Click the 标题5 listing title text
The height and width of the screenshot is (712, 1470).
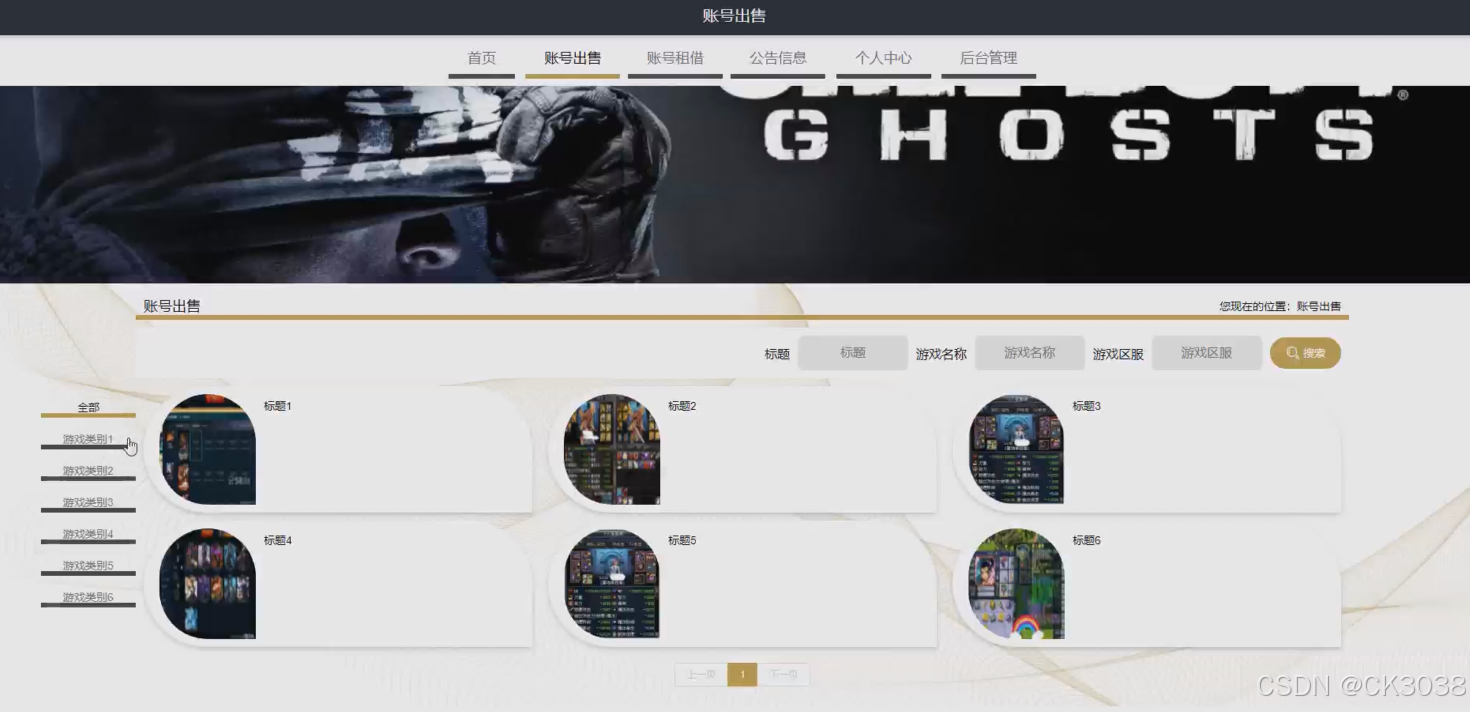(682, 540)
